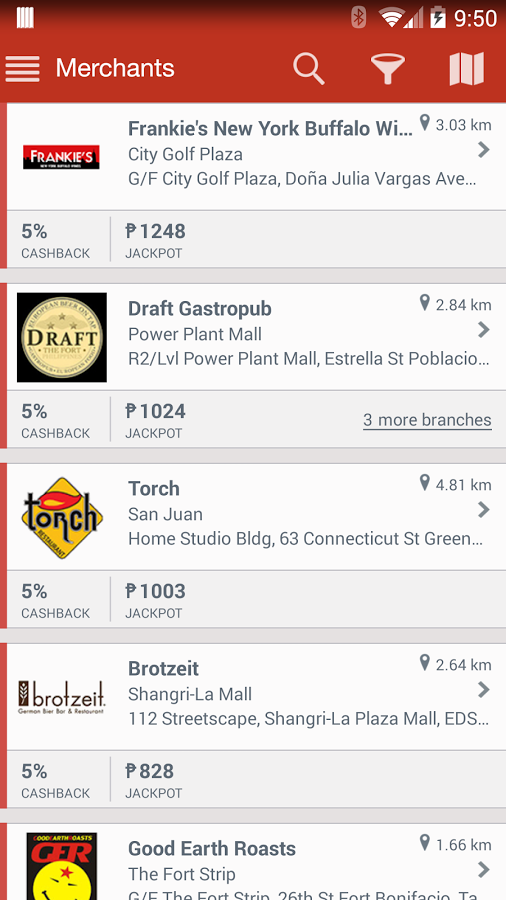Select Brotzeit 5% cashback offer

click(x=56, y=779)
